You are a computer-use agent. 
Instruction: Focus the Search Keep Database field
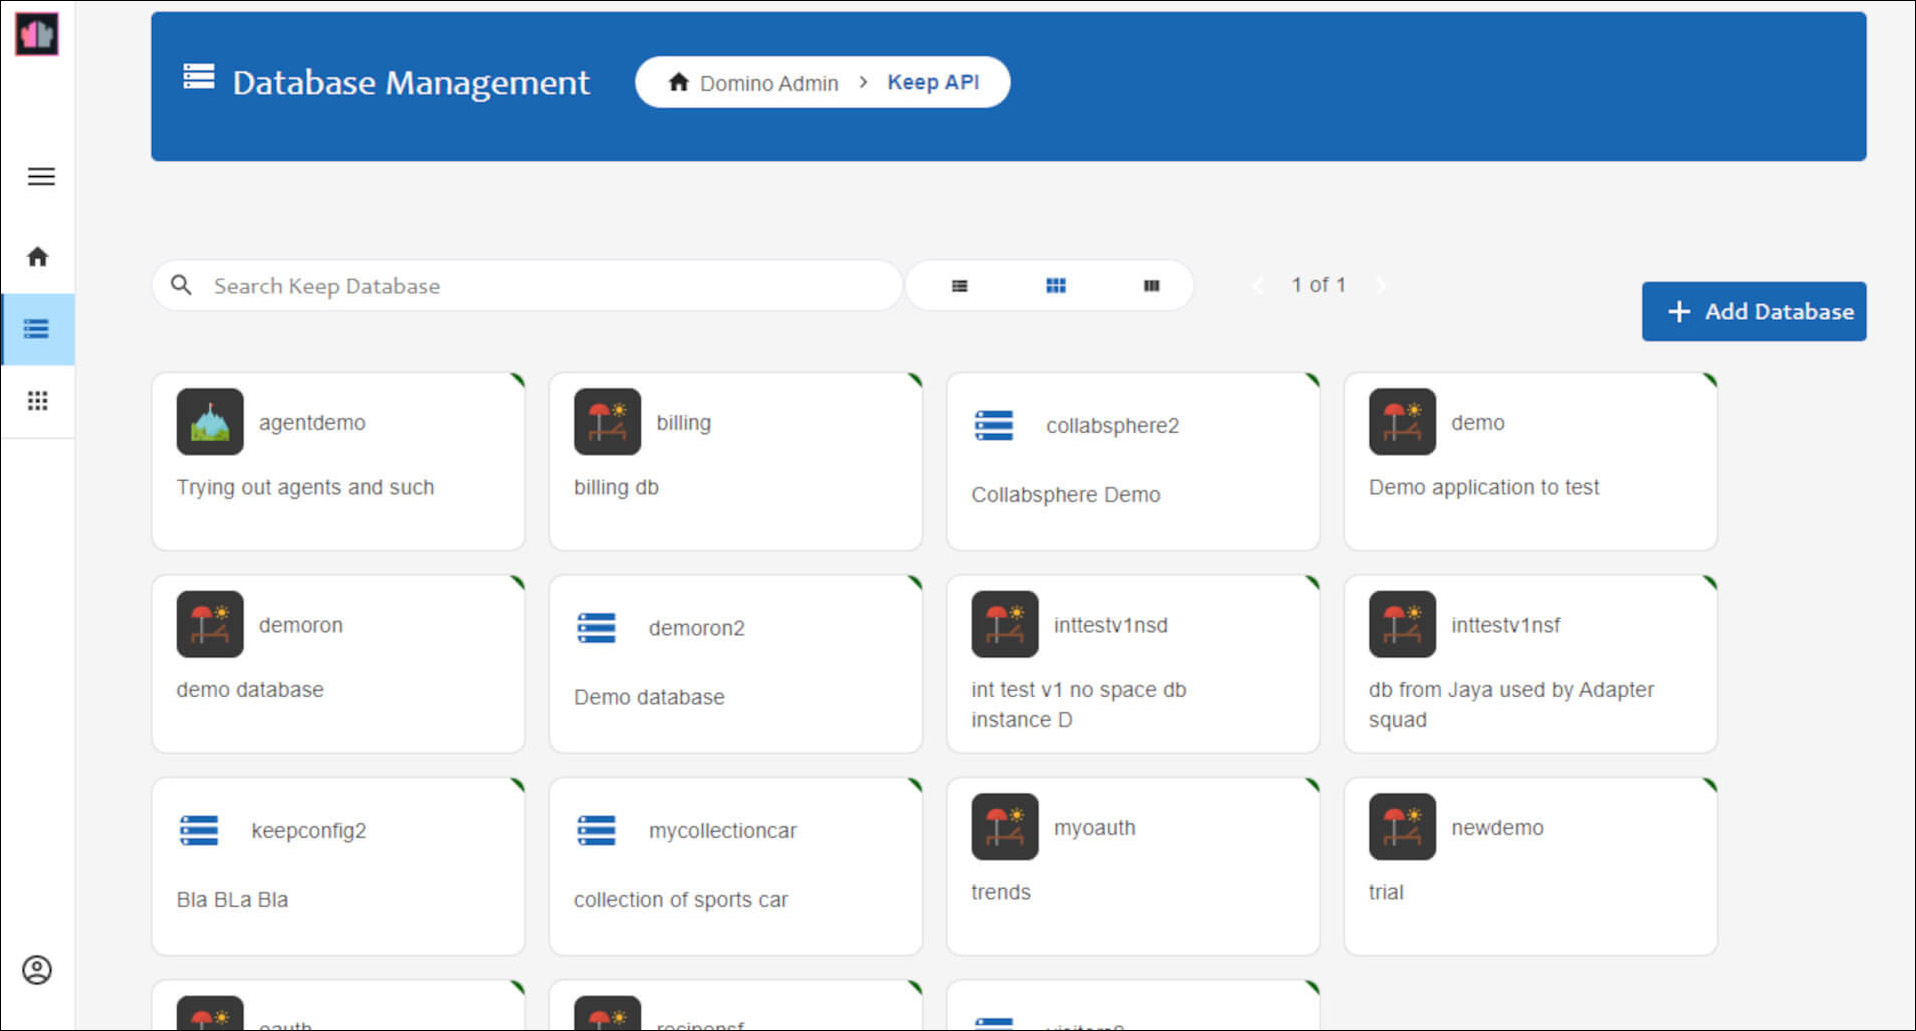click(x=527, y=286)
